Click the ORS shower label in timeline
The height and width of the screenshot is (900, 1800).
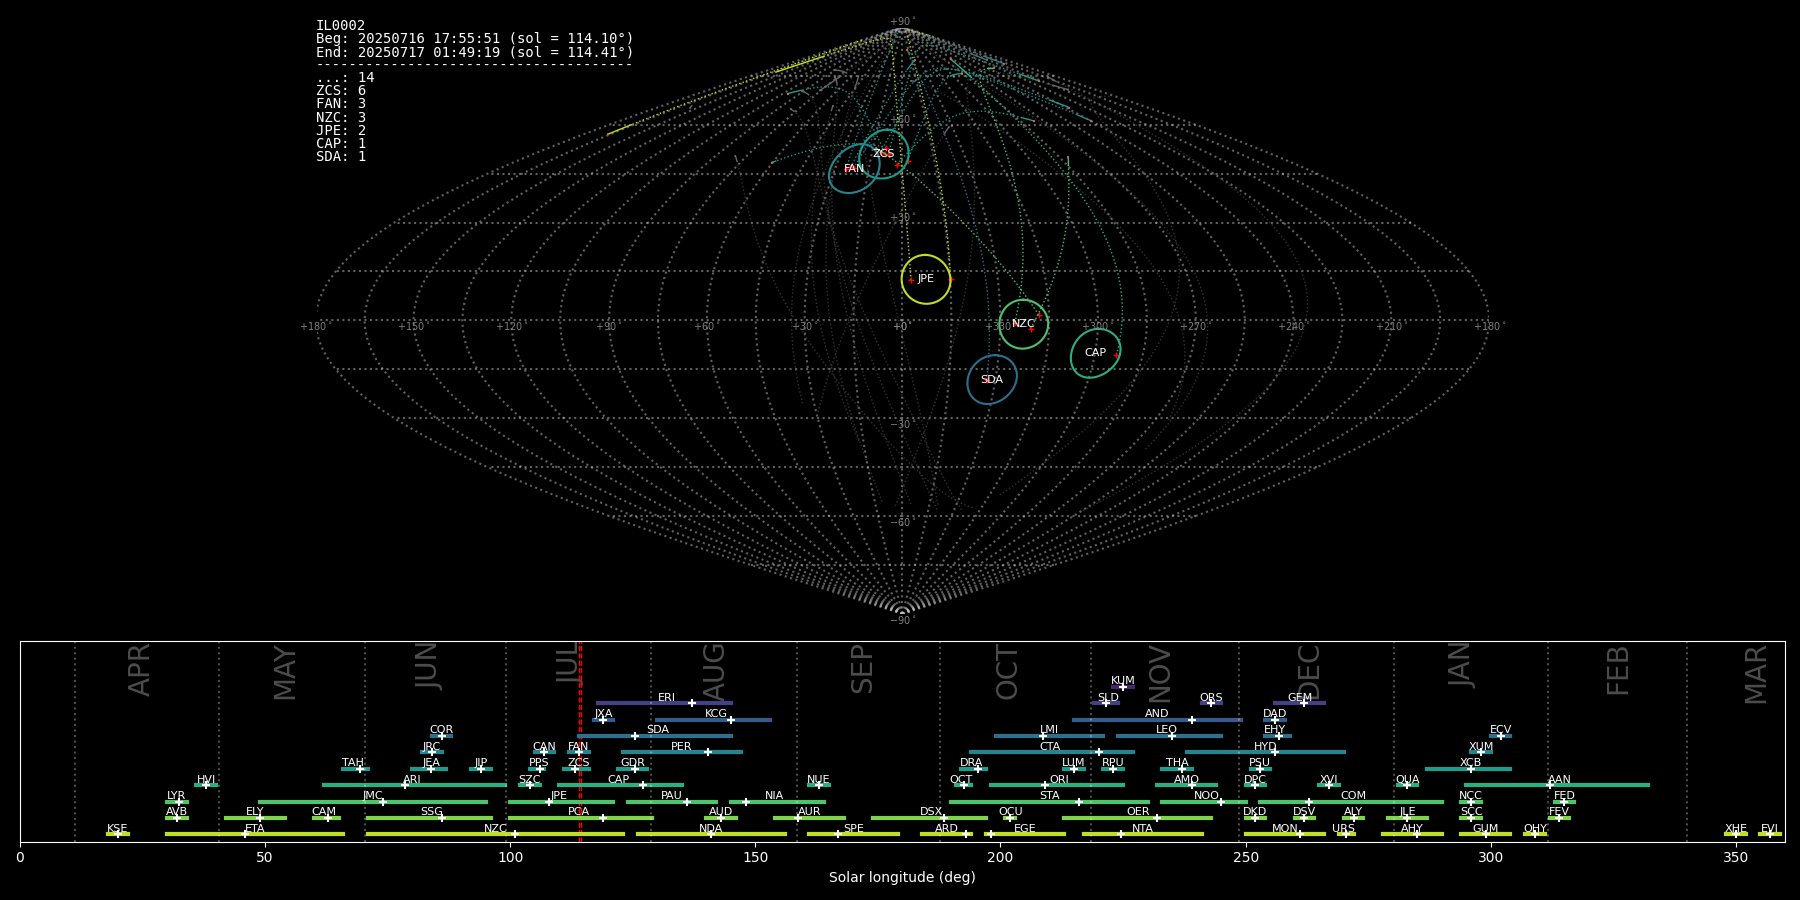point(1211,698)
